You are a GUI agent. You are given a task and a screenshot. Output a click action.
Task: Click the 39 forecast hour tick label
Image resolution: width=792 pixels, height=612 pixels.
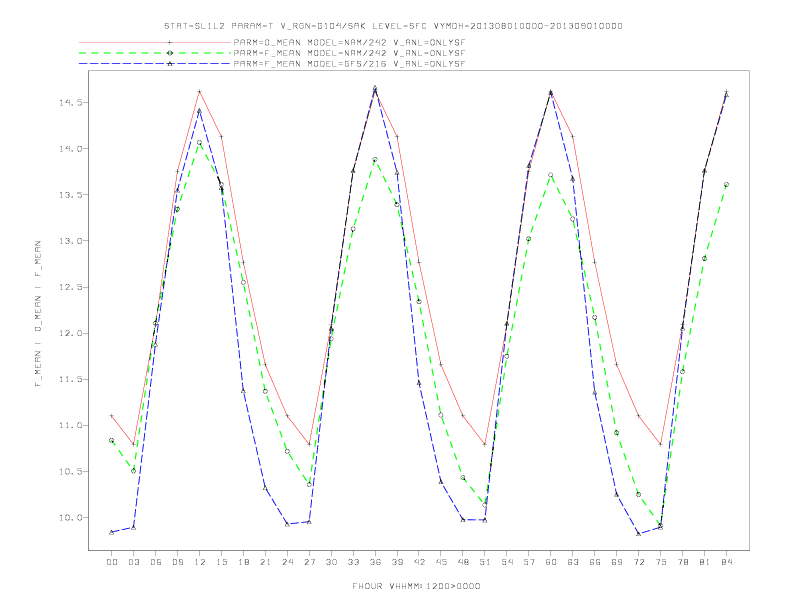click(x=397, y=562)
